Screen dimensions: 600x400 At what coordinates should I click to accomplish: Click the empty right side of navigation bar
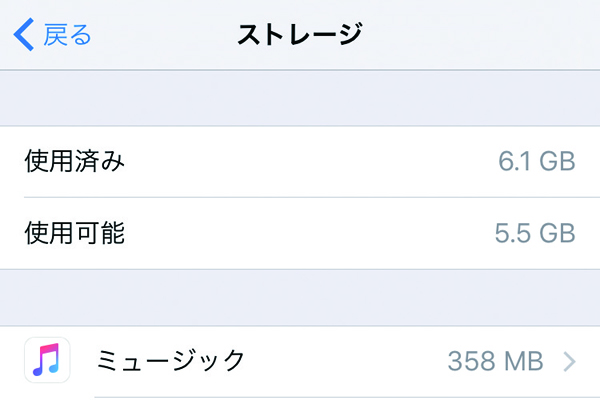tap(500, 35)
